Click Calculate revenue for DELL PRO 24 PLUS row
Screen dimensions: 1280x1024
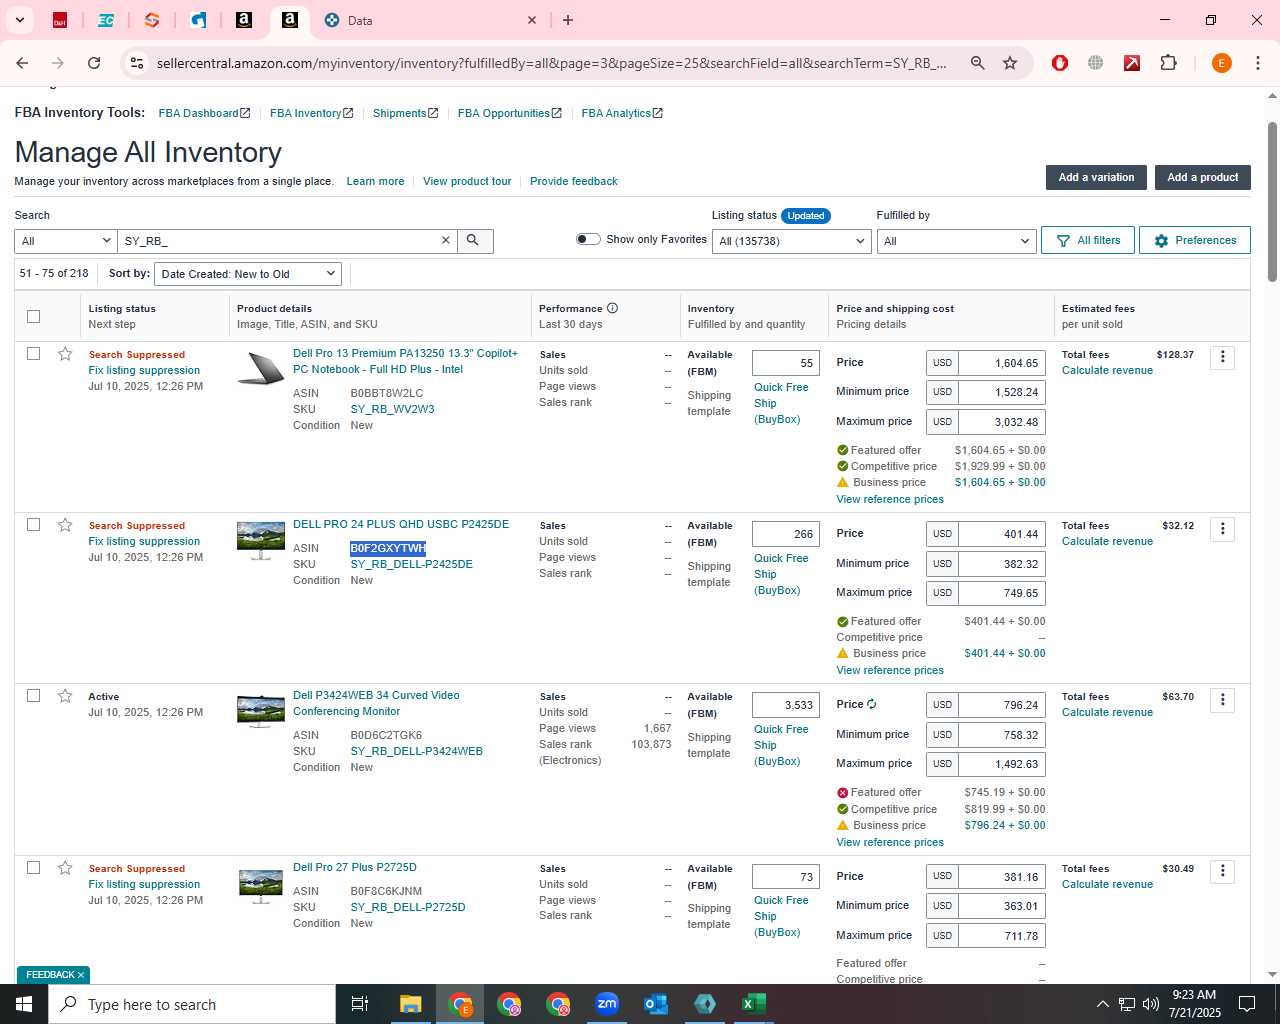[1107, 541]
